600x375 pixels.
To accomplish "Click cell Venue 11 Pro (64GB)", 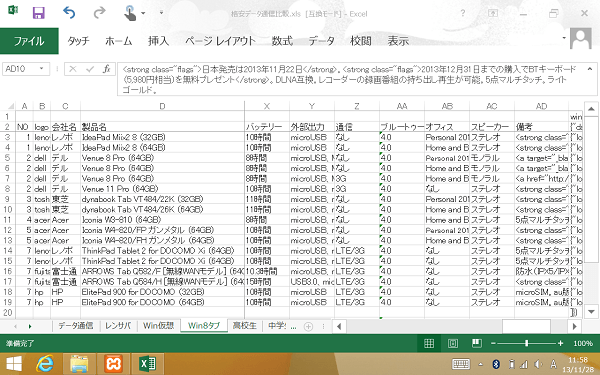I will point(162,189).
